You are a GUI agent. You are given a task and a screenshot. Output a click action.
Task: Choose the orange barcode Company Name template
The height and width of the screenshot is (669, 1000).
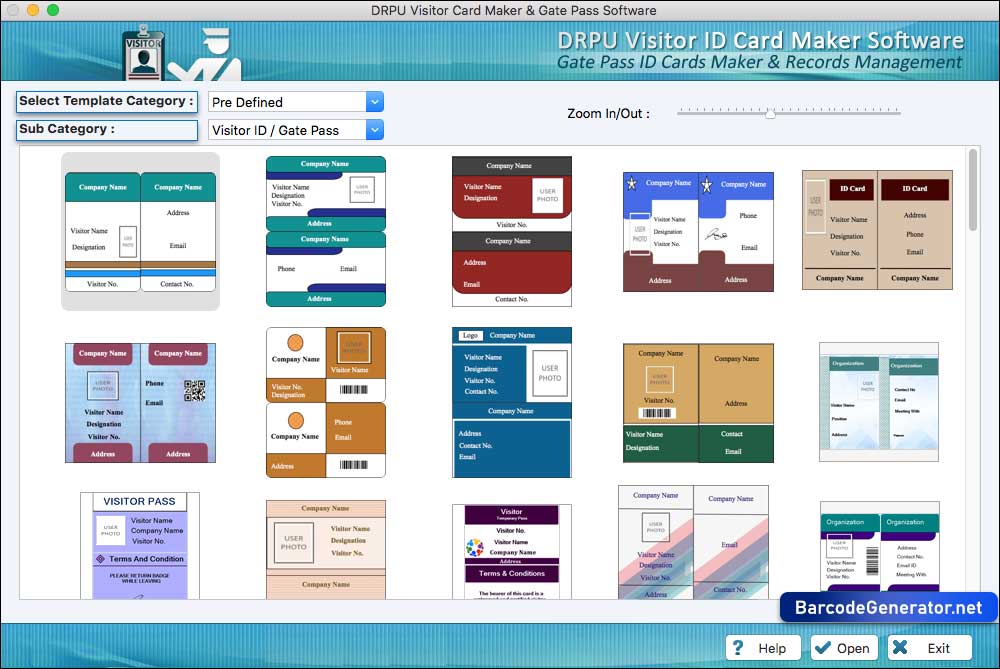click(x=325, y=402)
